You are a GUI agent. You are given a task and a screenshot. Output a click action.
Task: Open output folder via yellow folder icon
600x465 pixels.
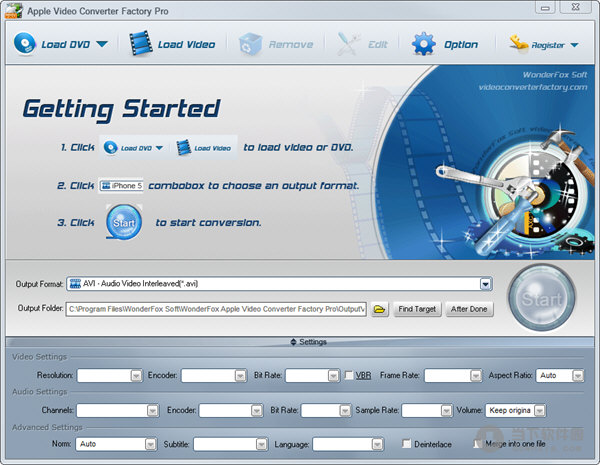[x=379, y=309]
